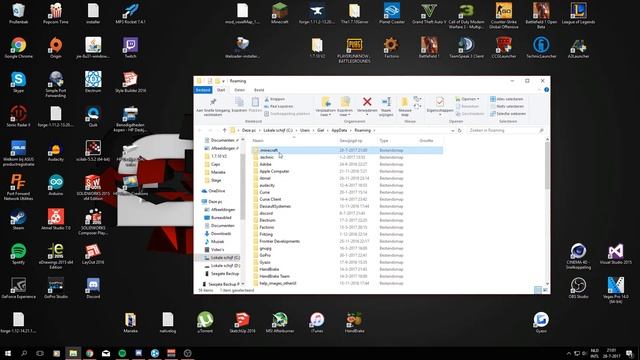Screen dimensions: 640x360
Task: Select the .technic folder row
Action: point(347,157)
